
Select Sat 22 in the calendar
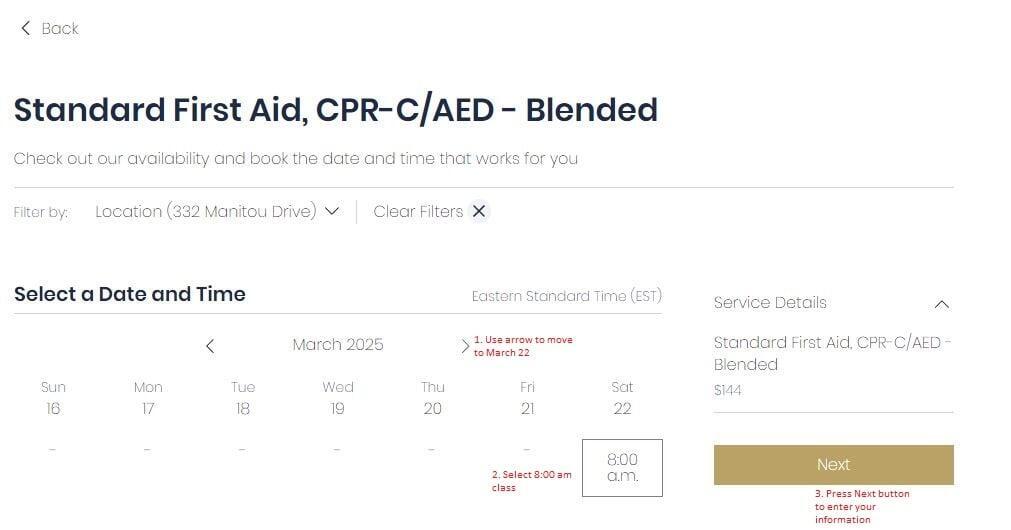(x=622, y=398)
